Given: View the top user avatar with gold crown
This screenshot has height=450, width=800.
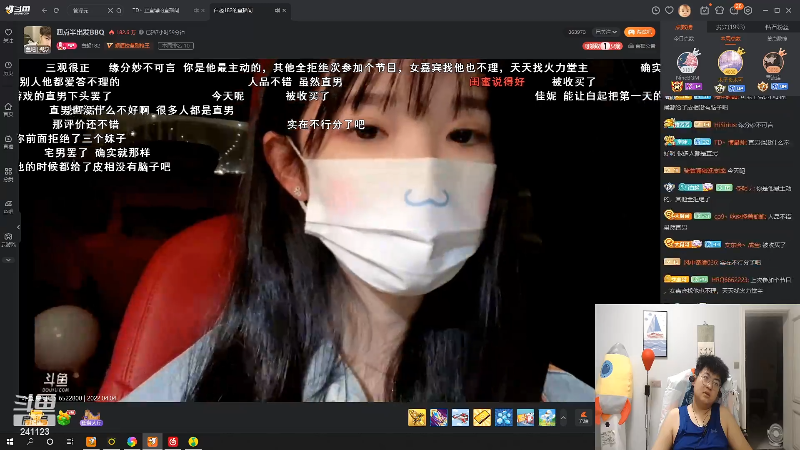Looking at the screenshot, I should (x=730, y=61).
